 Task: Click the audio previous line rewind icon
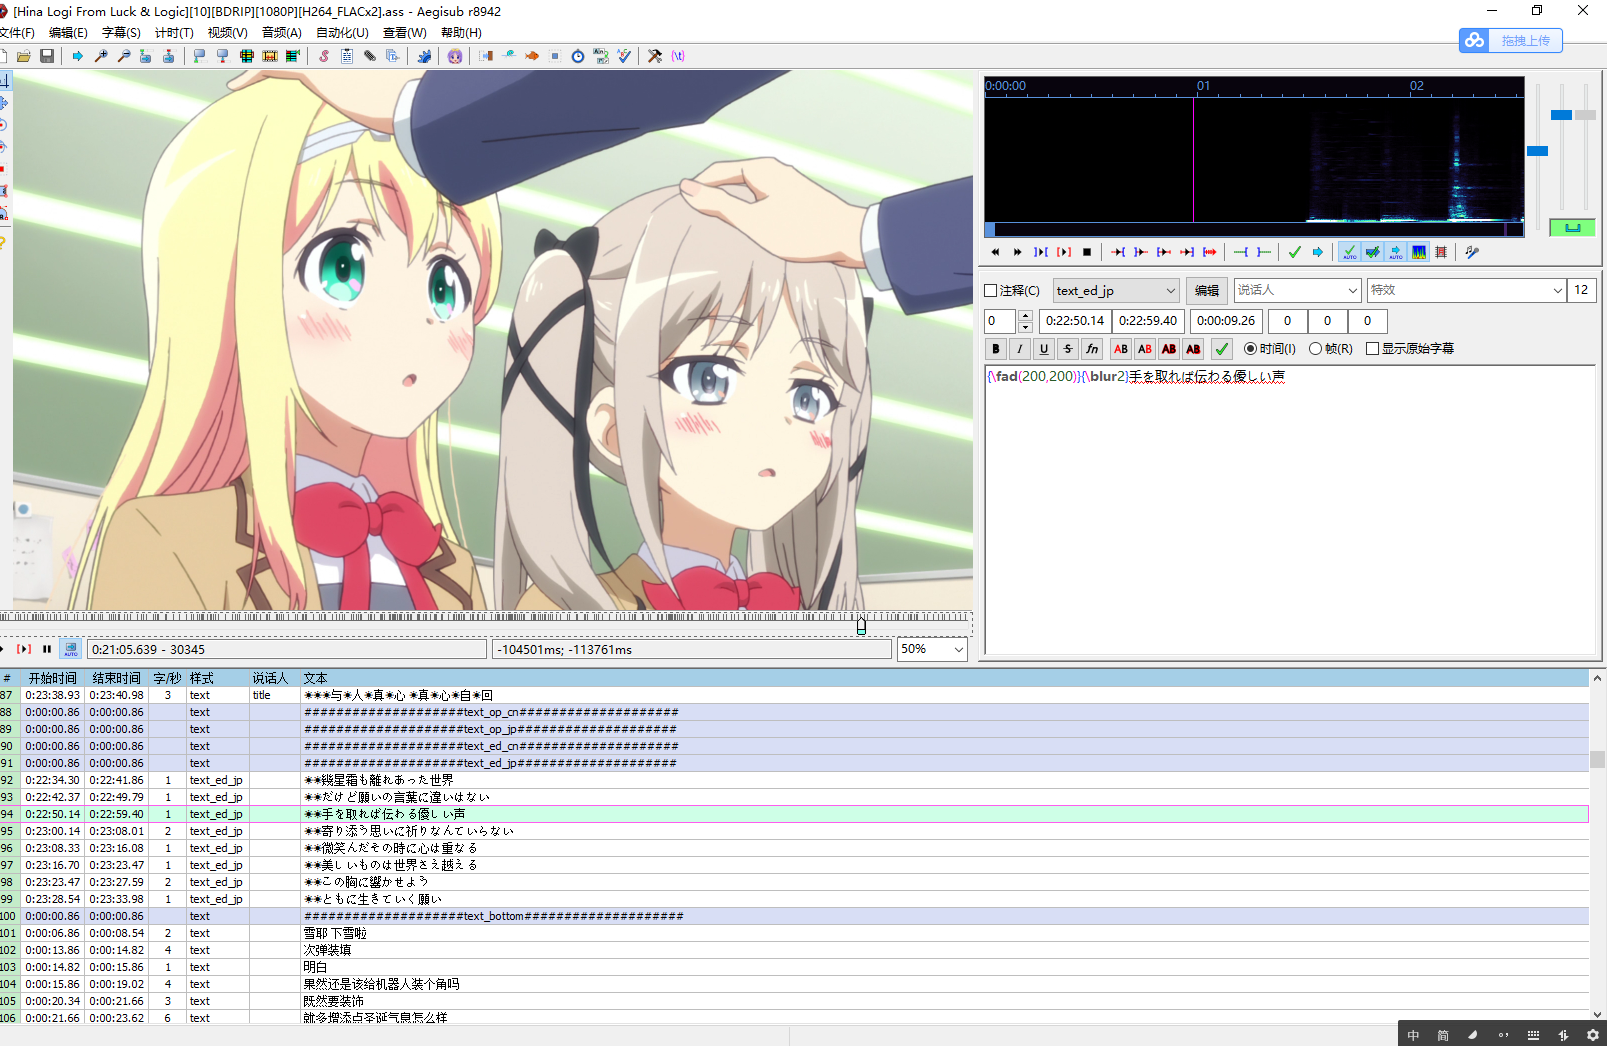995,252
